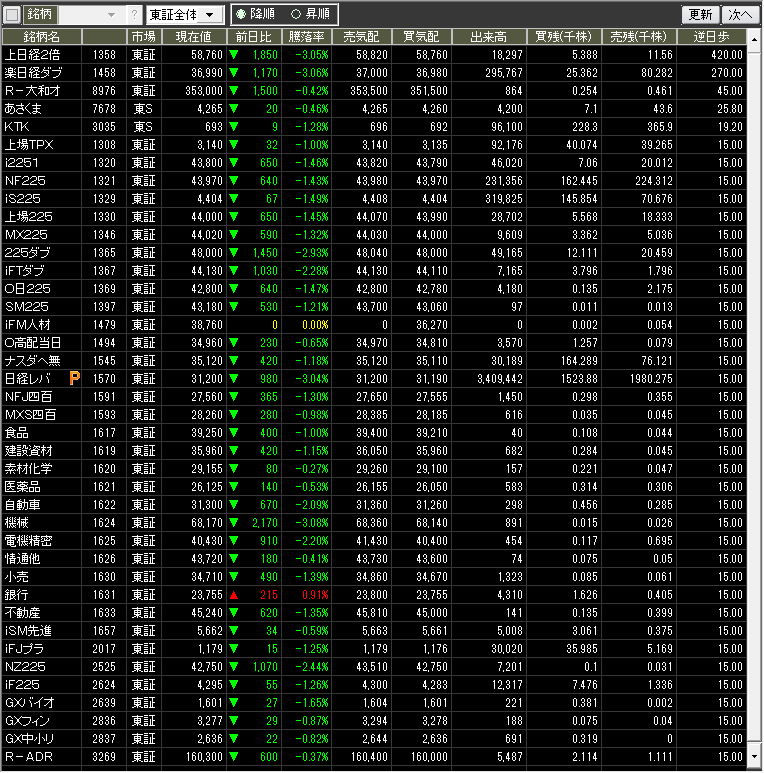This screenshot has width=764, height=773.
Task: Click the orange P icon beside 日経レバ
Action: point(74,379)
